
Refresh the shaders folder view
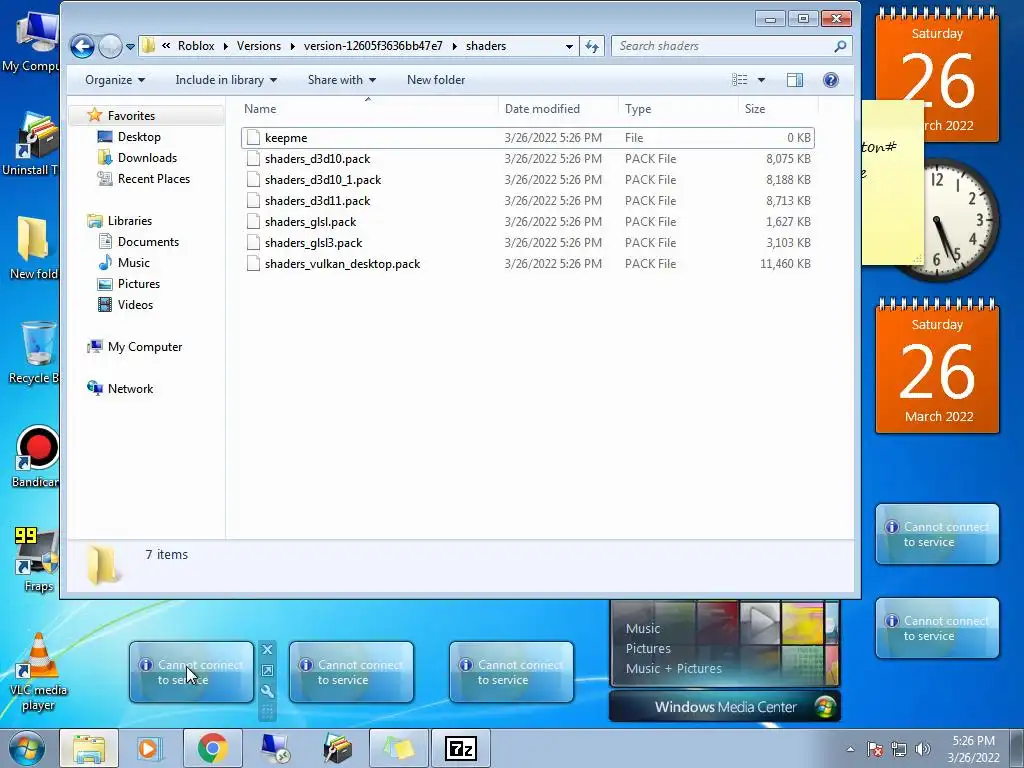[592, 46]
